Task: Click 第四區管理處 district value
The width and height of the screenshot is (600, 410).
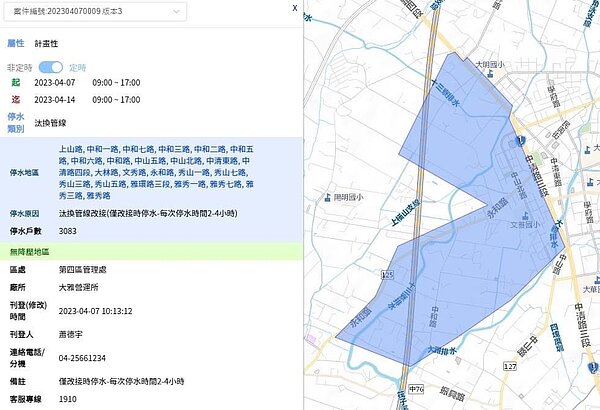Action: click(x=83, y=270)
